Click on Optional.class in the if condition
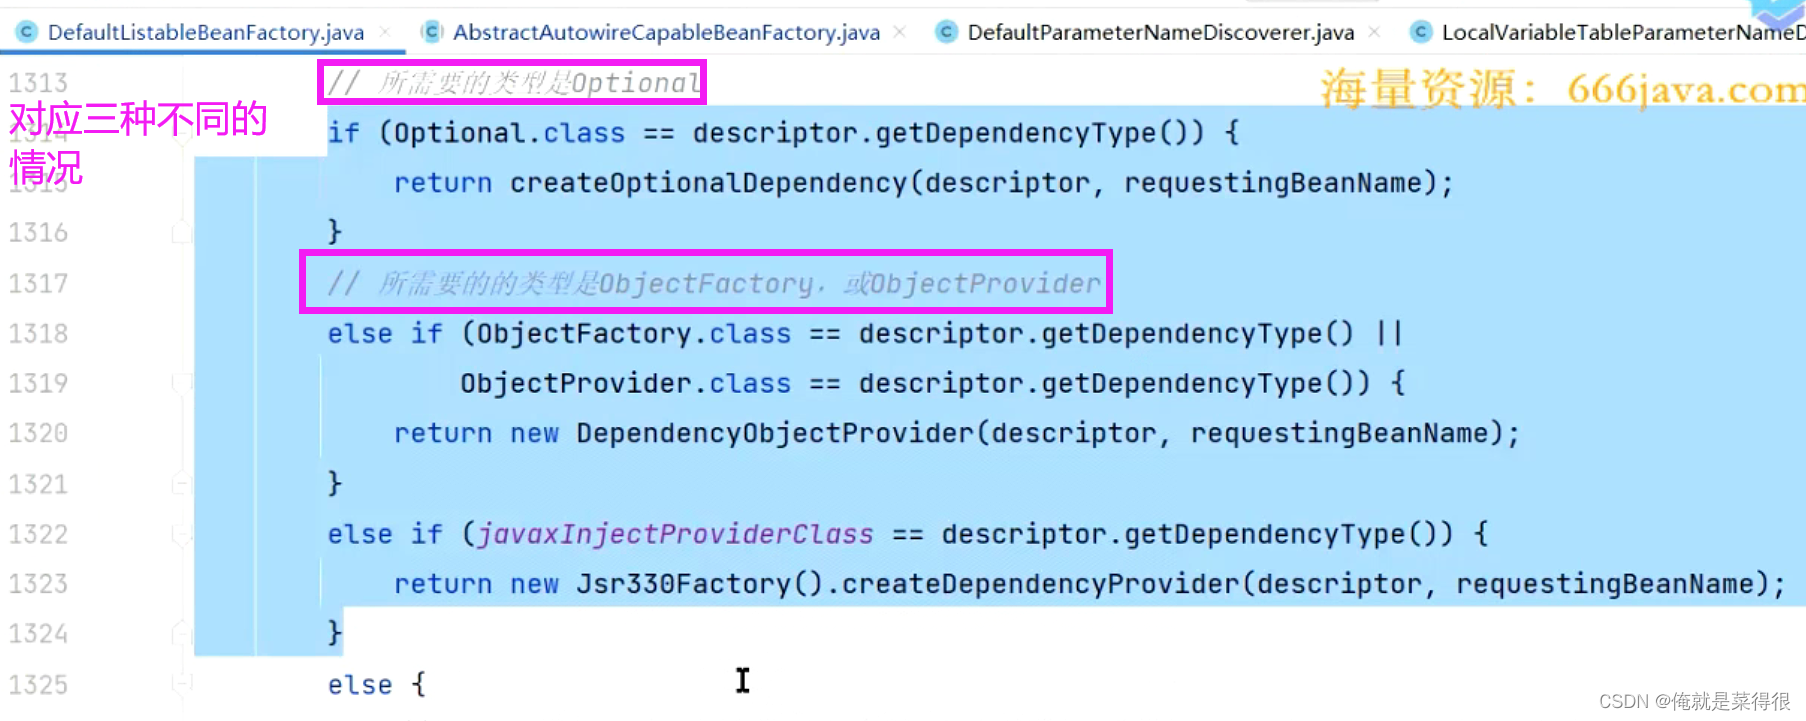Screen dimensions: 1806x721 pyautogui.click(x=509, y=133)
